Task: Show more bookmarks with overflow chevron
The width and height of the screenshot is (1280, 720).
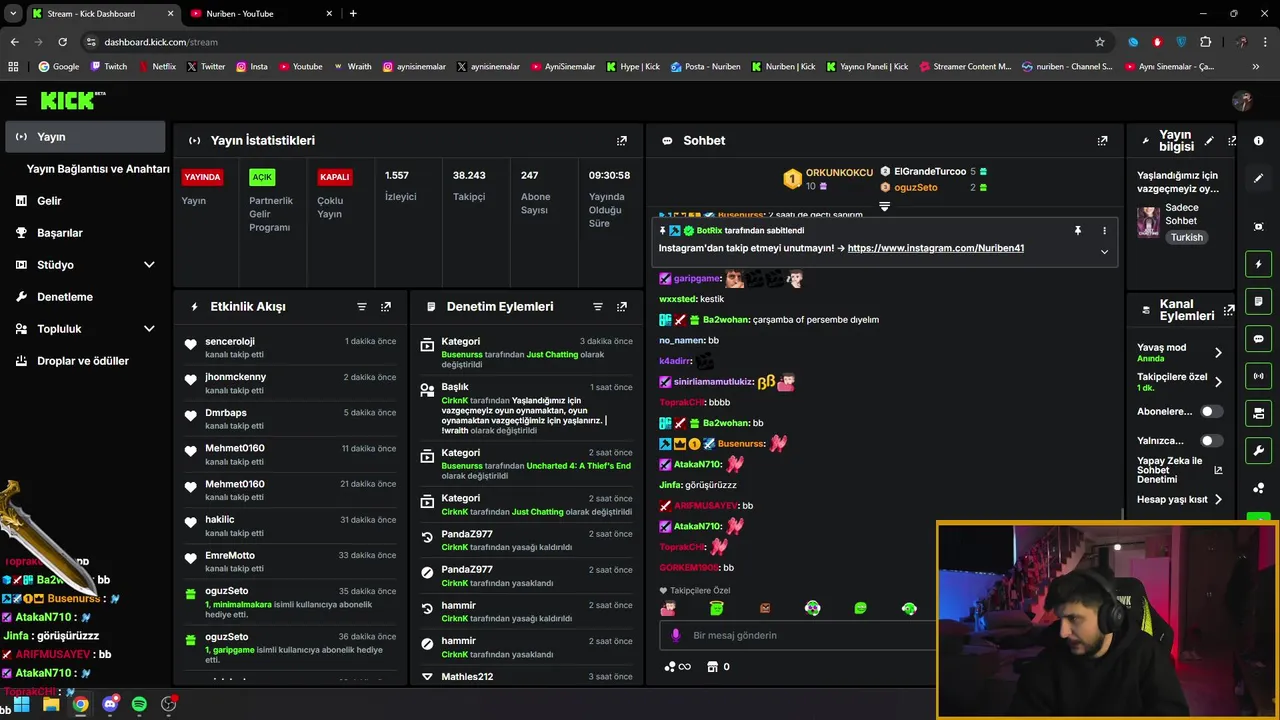Action: pyautogui.click(x=1256, y=67)
